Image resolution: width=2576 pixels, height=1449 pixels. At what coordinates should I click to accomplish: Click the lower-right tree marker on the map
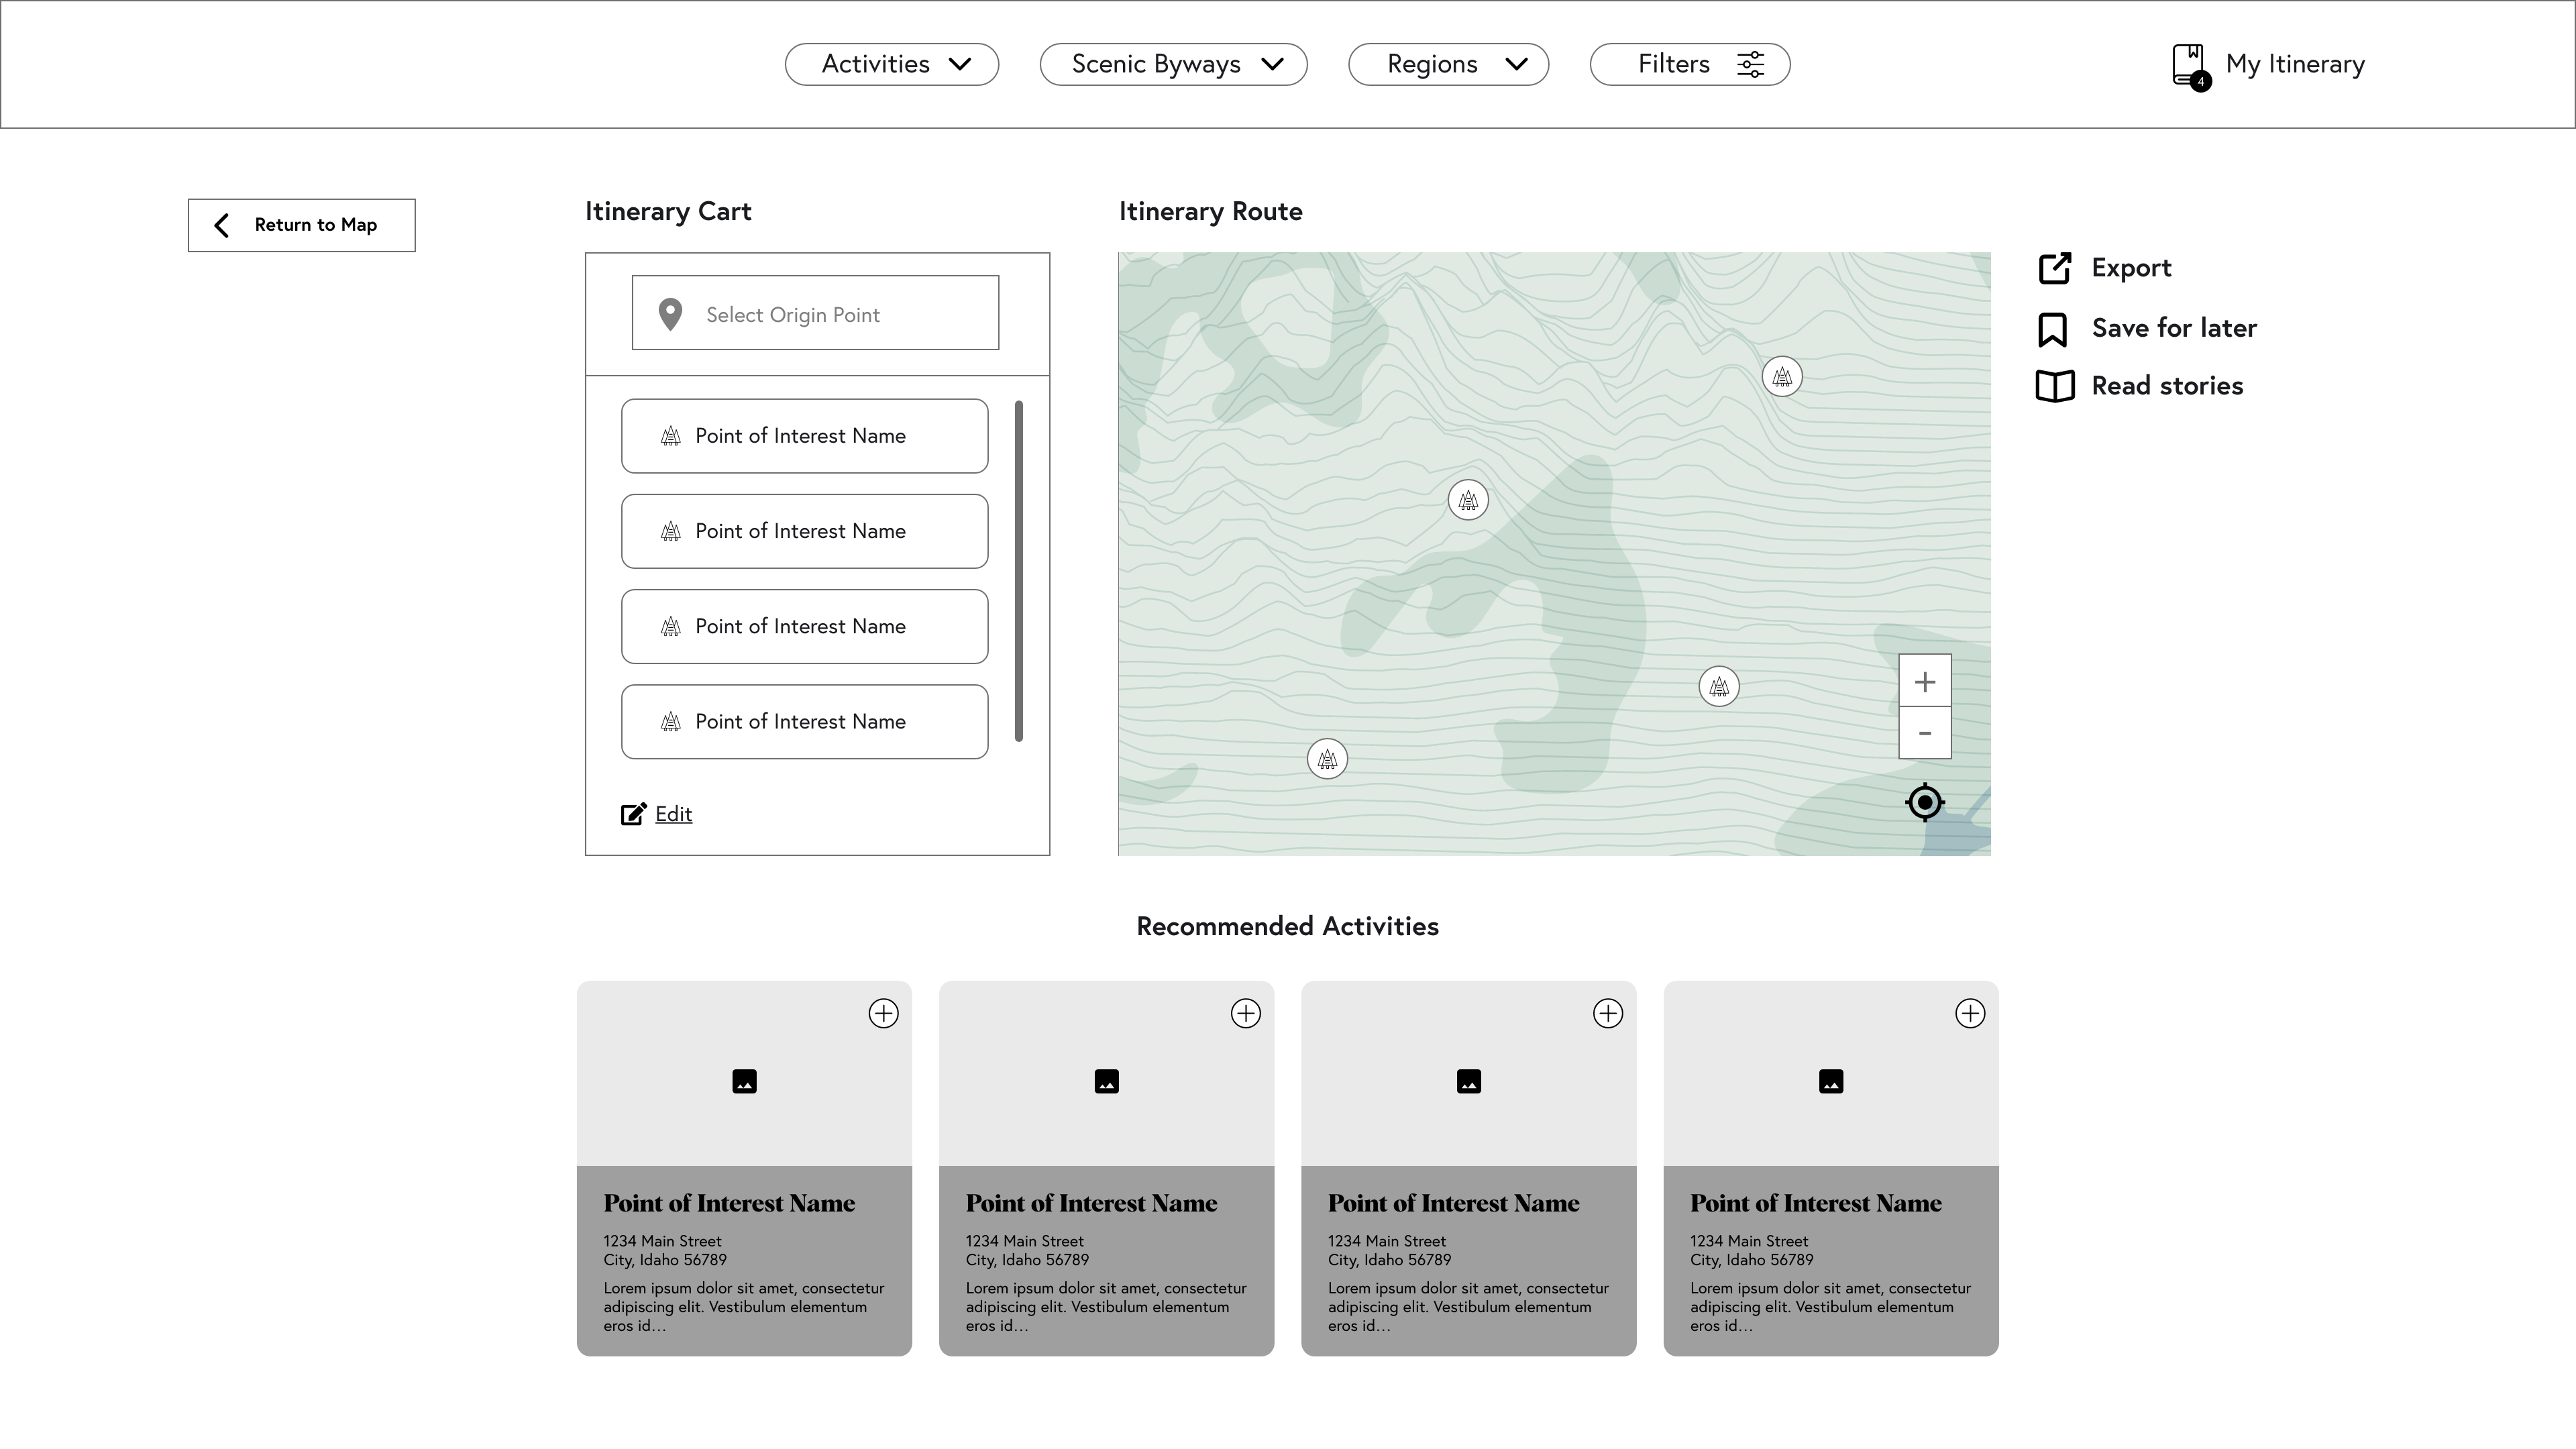[1719, 687]
